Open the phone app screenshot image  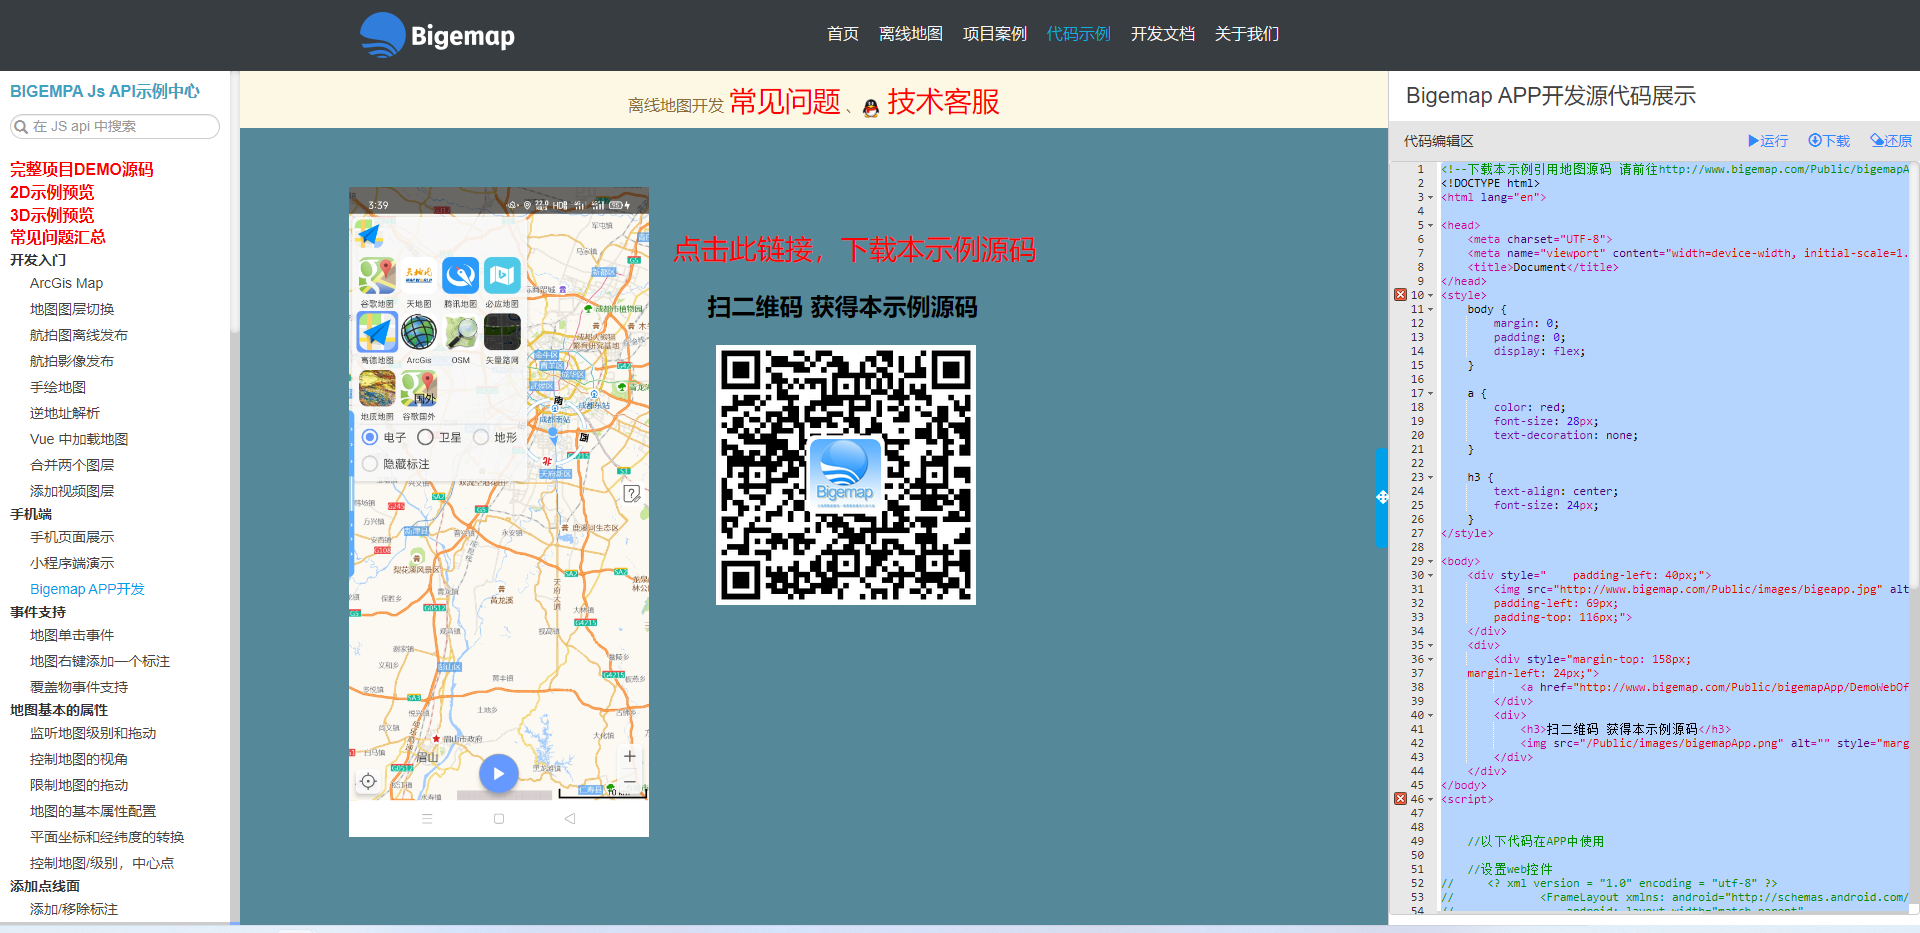[x=499, y=512]
